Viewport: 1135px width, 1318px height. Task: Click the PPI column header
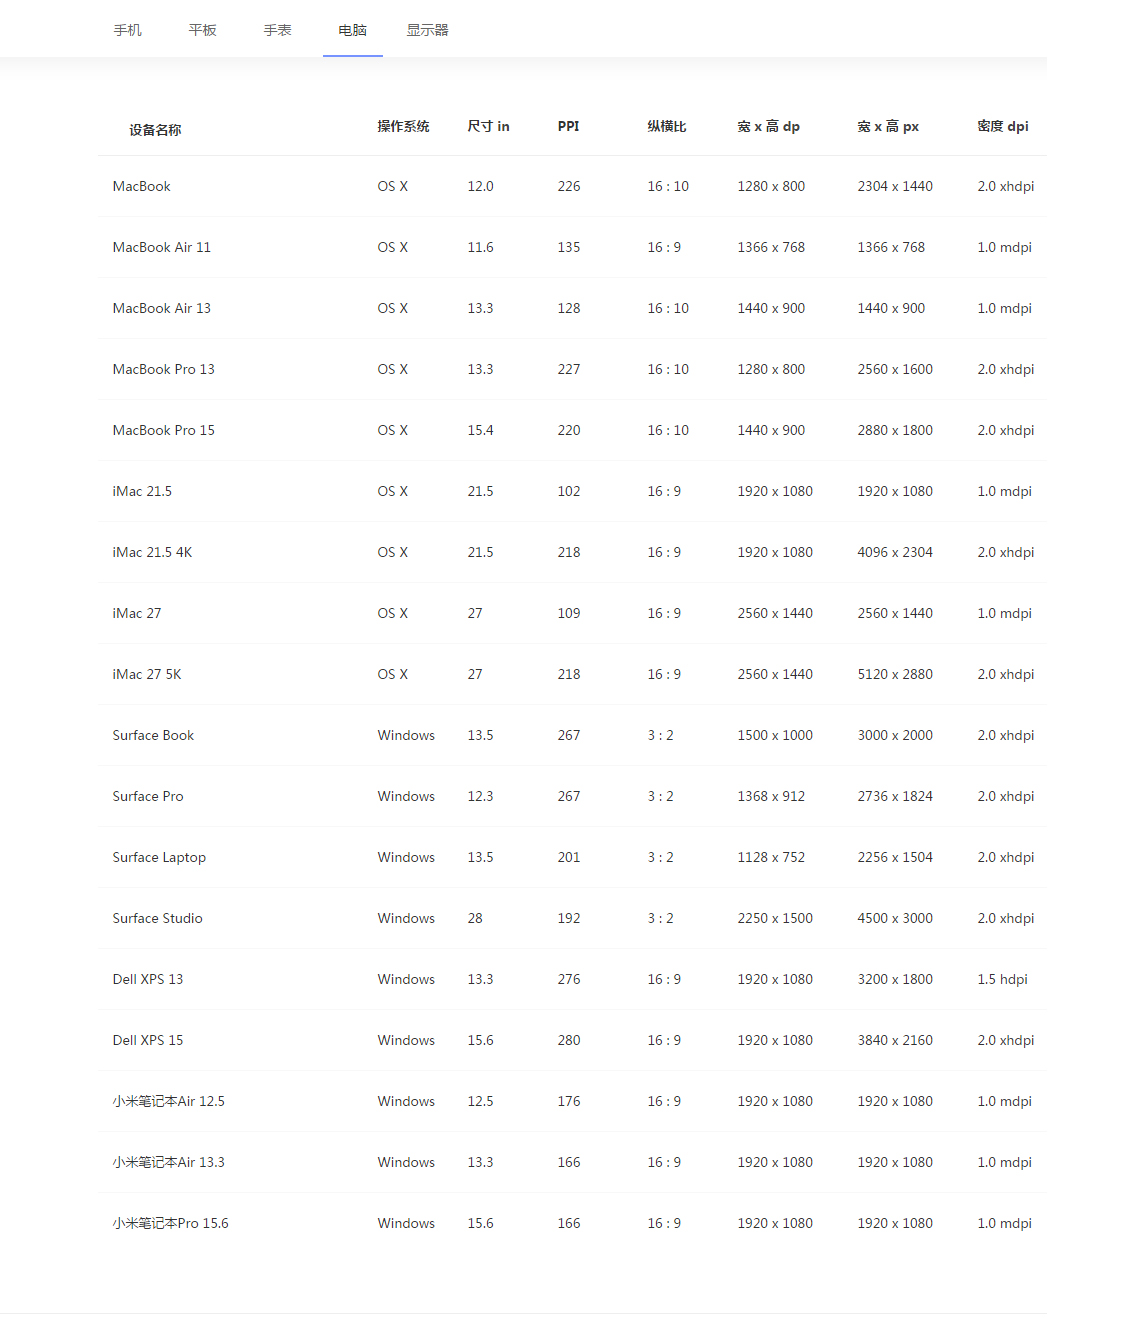pyautogui.click(x=568, y=126)
